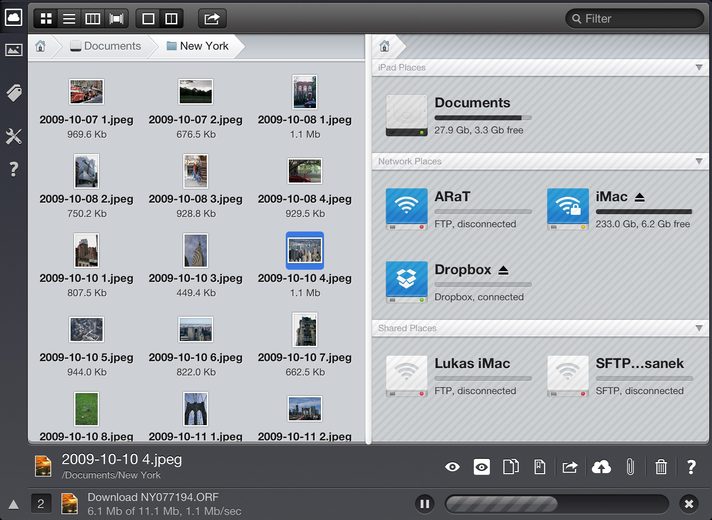The width and height of the screenshot is (712, 520).
Task: Open the cloud storage sidebar icon
Action: [13, 18]
